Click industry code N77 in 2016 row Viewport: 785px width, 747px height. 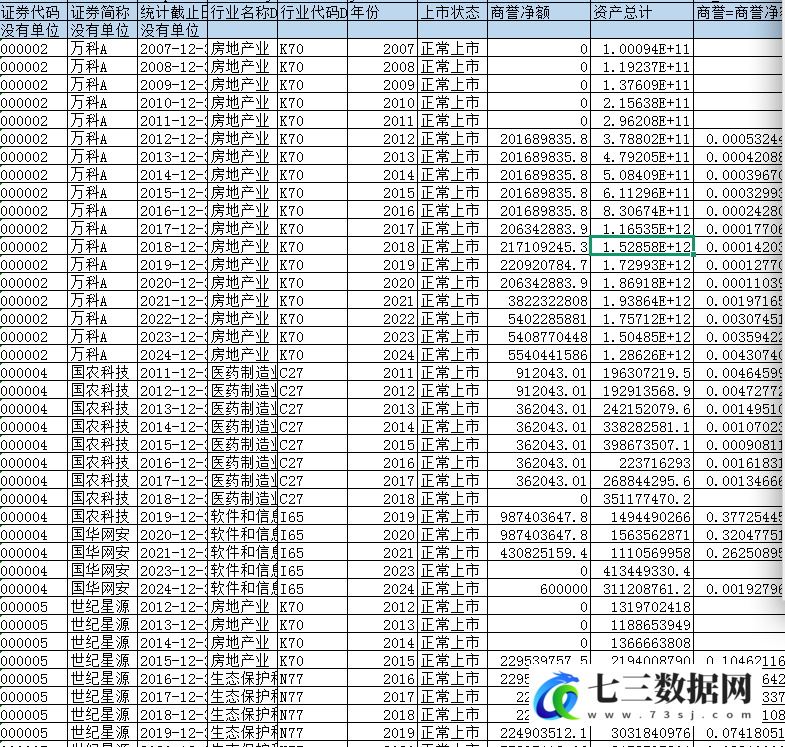312,679
